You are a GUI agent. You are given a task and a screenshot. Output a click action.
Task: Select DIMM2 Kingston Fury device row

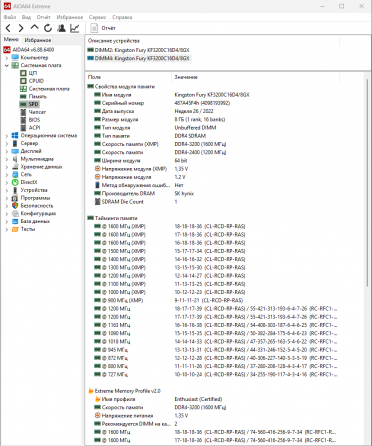click(138, 50)
